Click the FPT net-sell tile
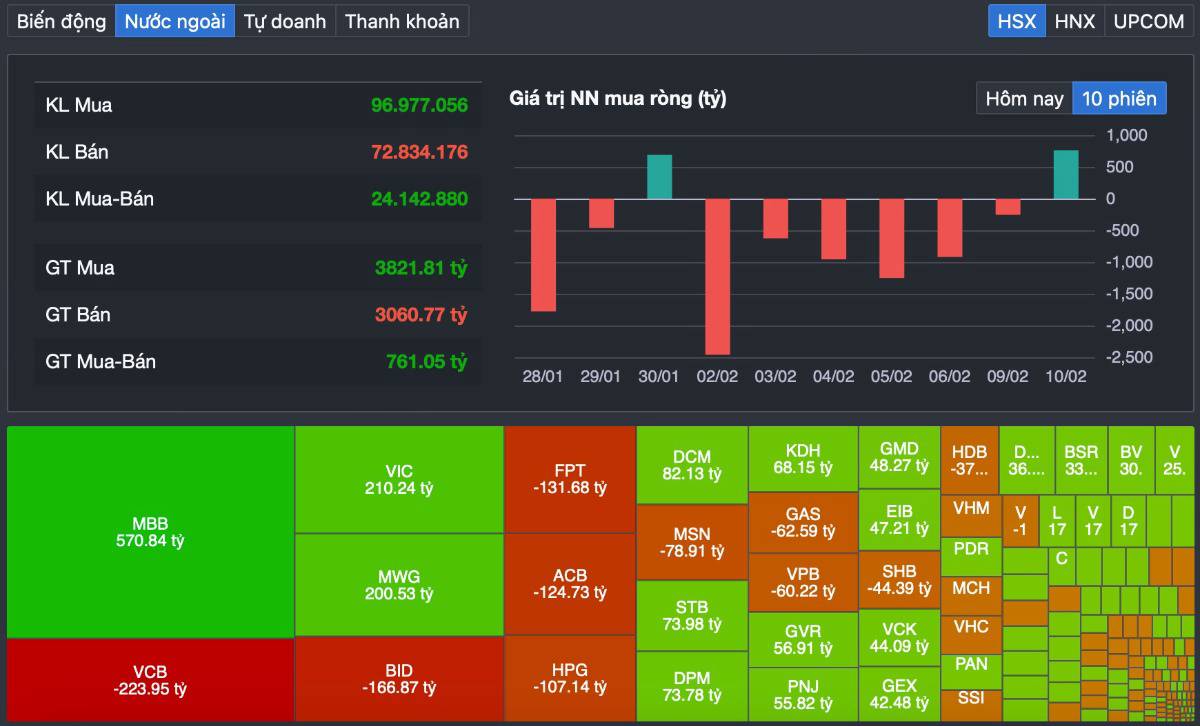This screenshot has height=726, width=1200. 570,479
